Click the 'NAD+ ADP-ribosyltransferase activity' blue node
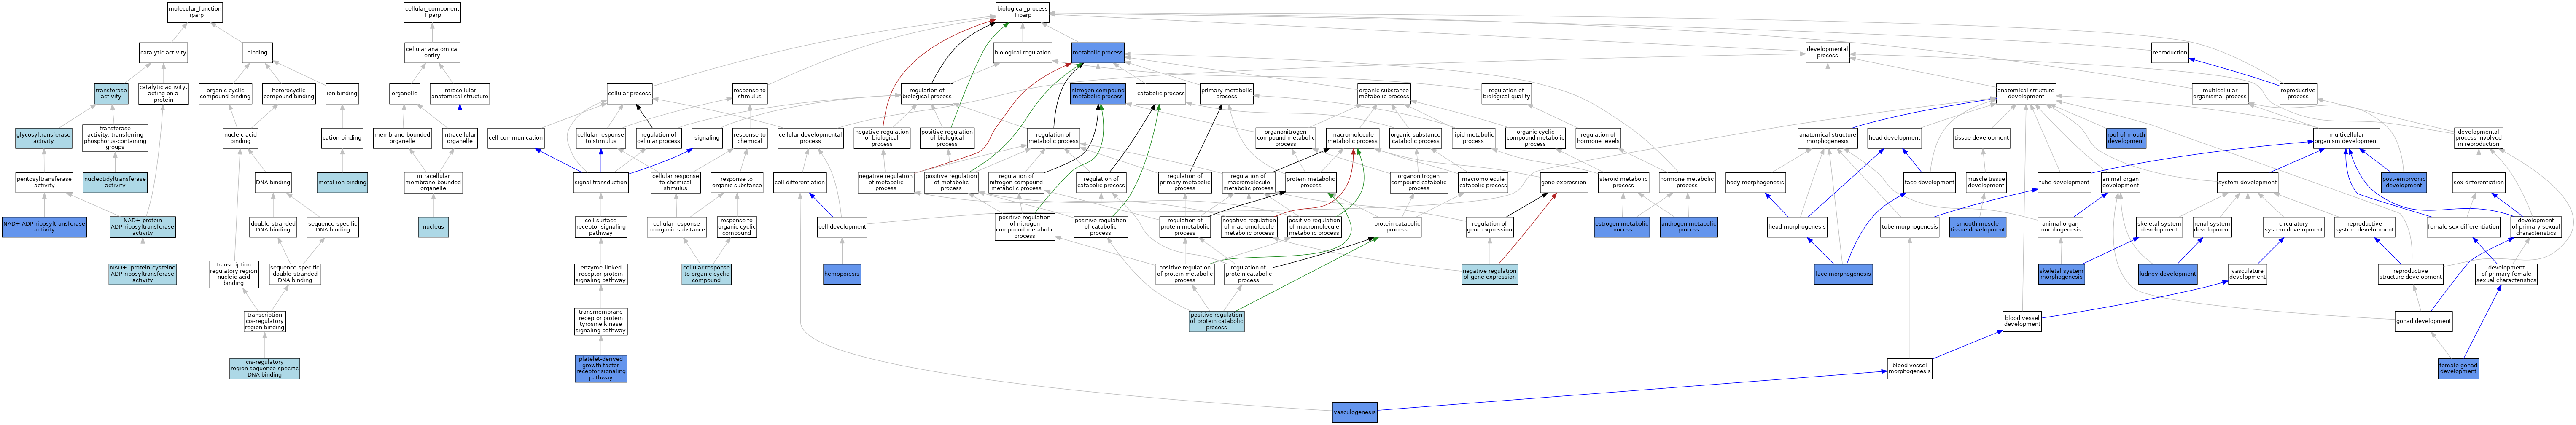 [44, 227]
